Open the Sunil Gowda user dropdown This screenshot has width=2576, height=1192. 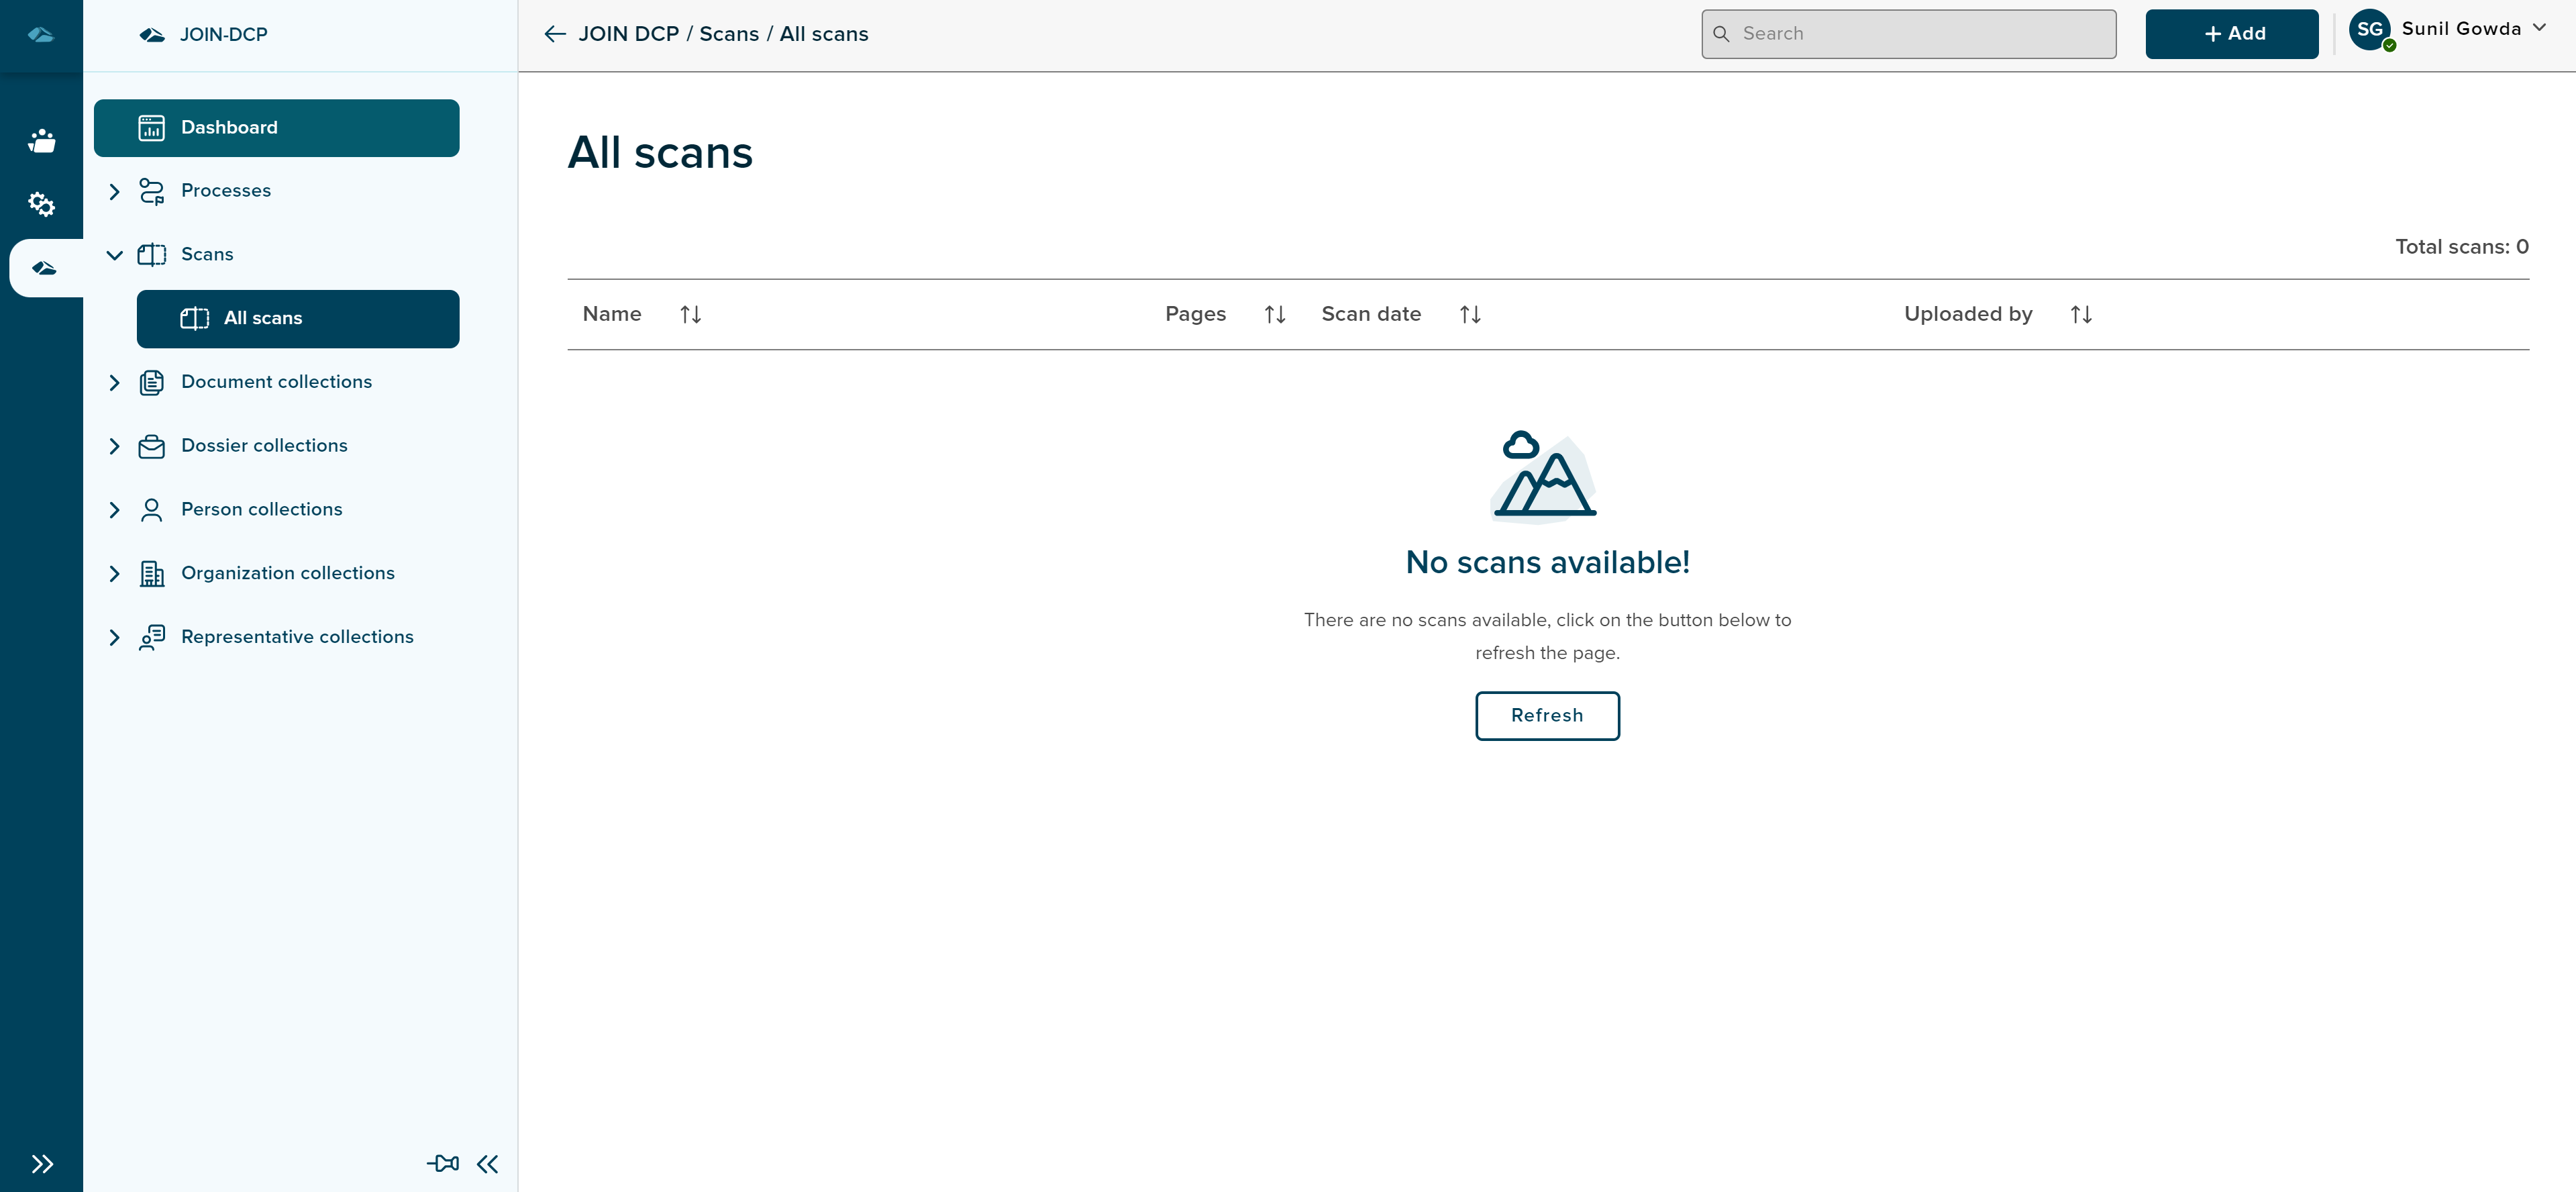tap(2538, 29)
